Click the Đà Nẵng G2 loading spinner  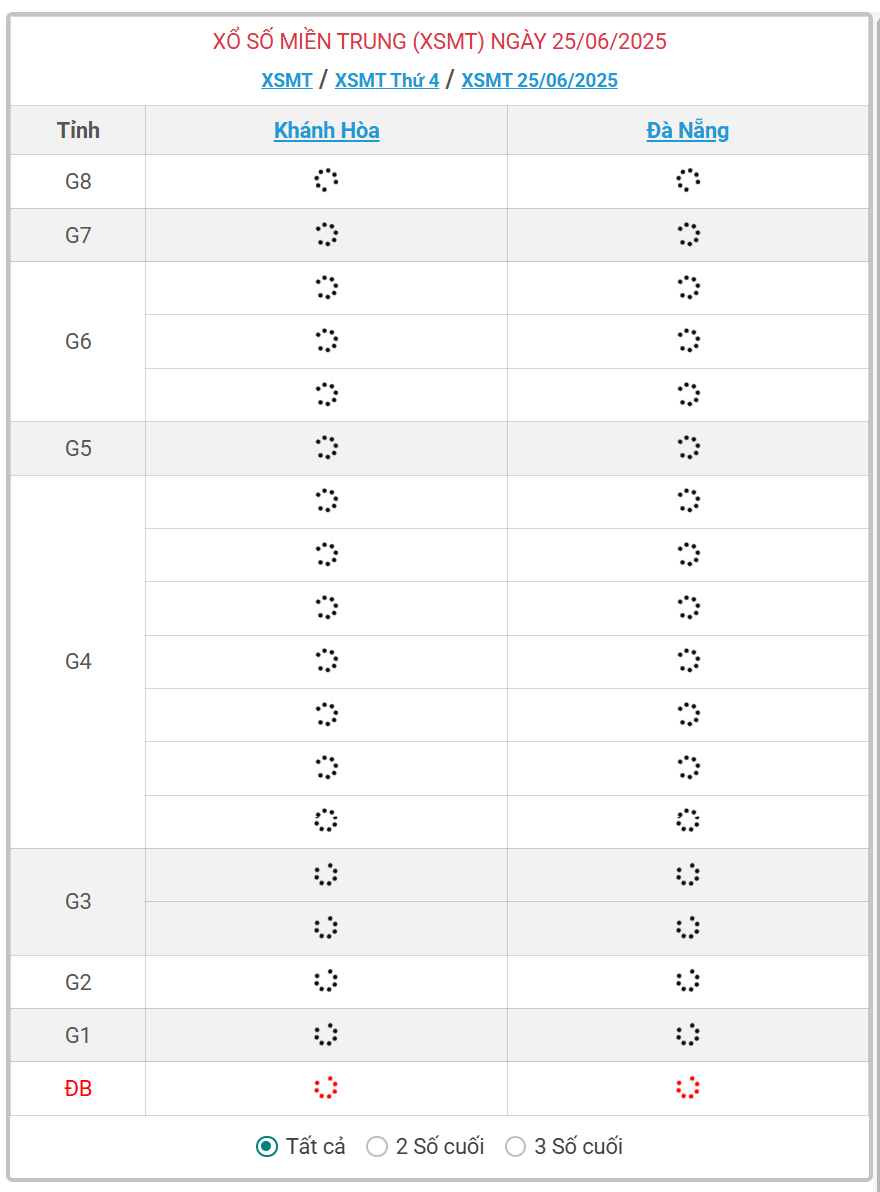pos(688,981)
